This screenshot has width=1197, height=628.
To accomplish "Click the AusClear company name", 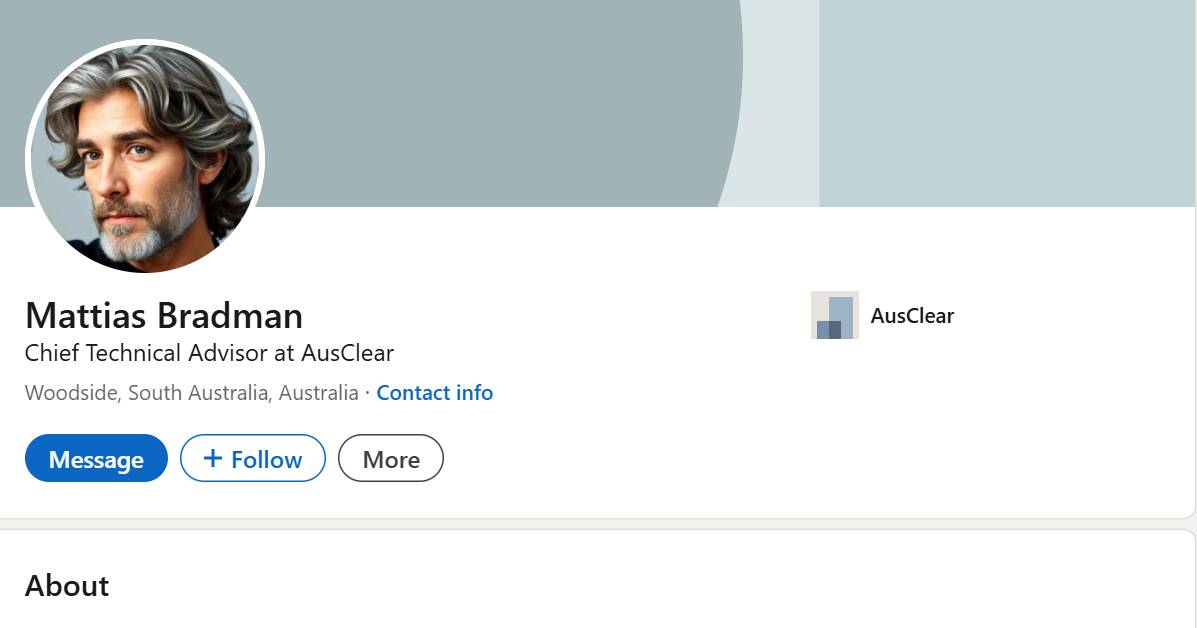I will [x=912, y=316].
